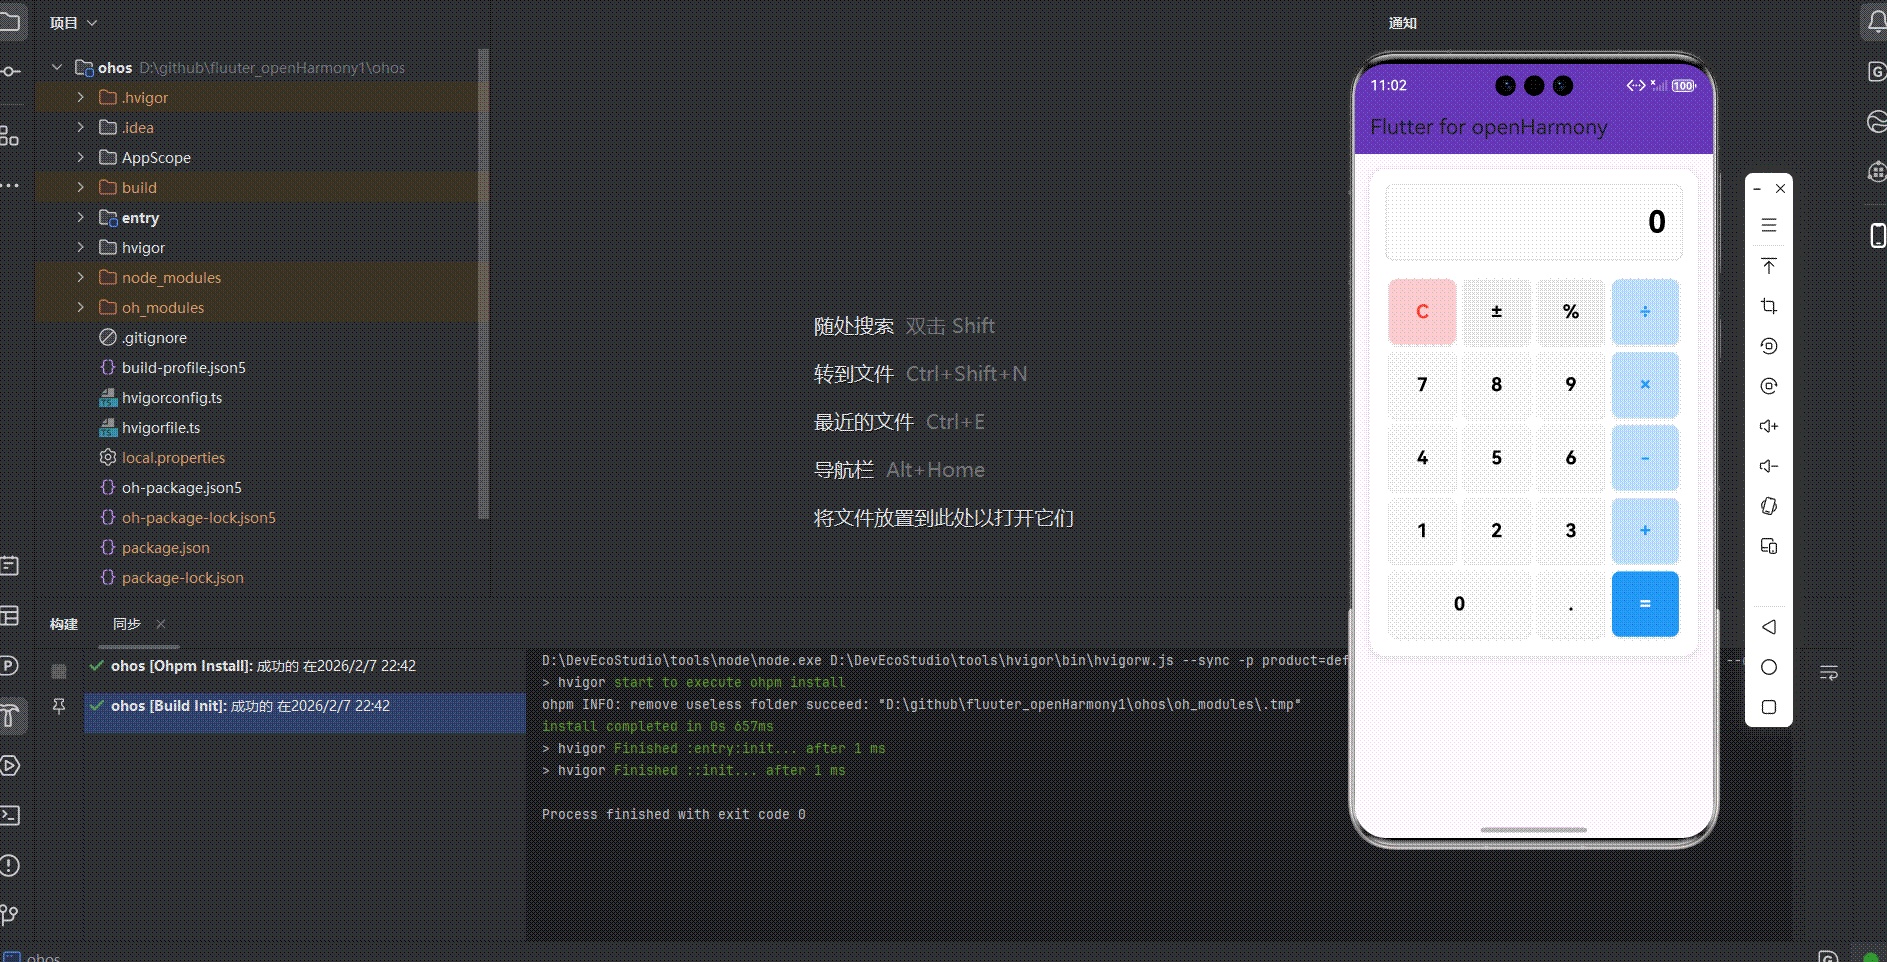Image resolution: width=1887 pixels, height=962 pixels.
Task: Raise emulator volume
Action: click(1769, 426)
